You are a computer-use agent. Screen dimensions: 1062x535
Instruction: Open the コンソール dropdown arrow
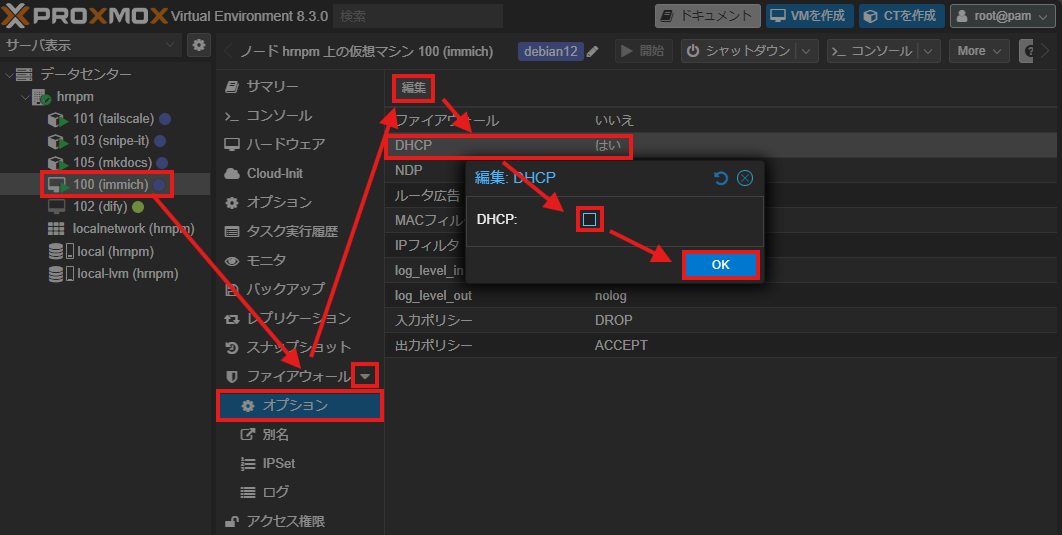click(929, 51)
